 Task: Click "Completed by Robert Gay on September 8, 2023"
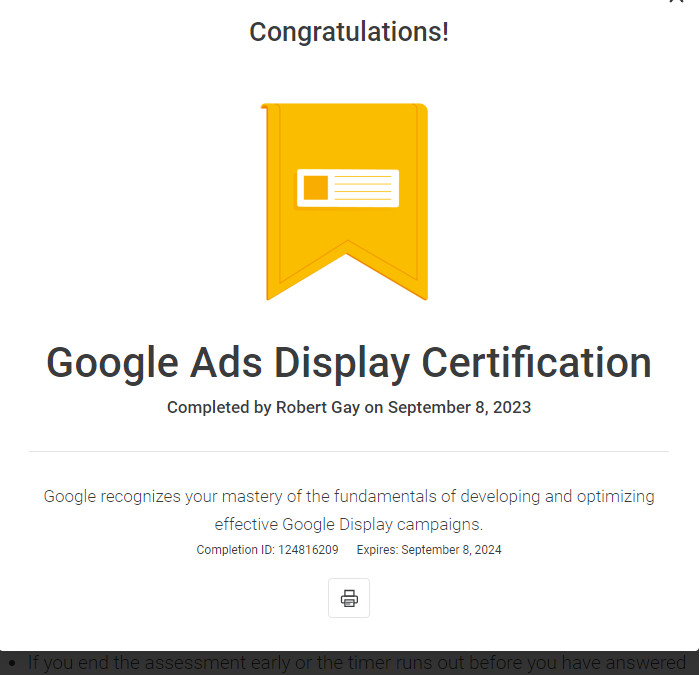349,407
